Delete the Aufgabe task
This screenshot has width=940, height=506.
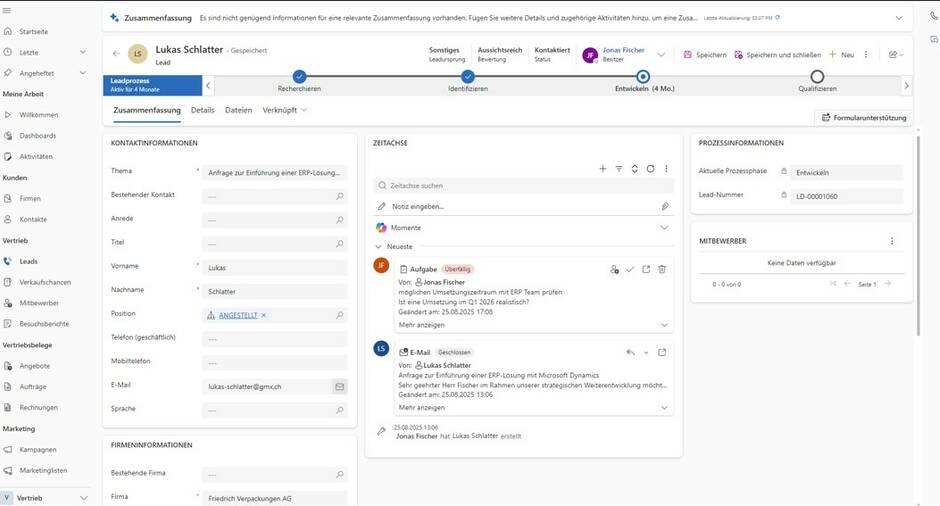point(662,270)
